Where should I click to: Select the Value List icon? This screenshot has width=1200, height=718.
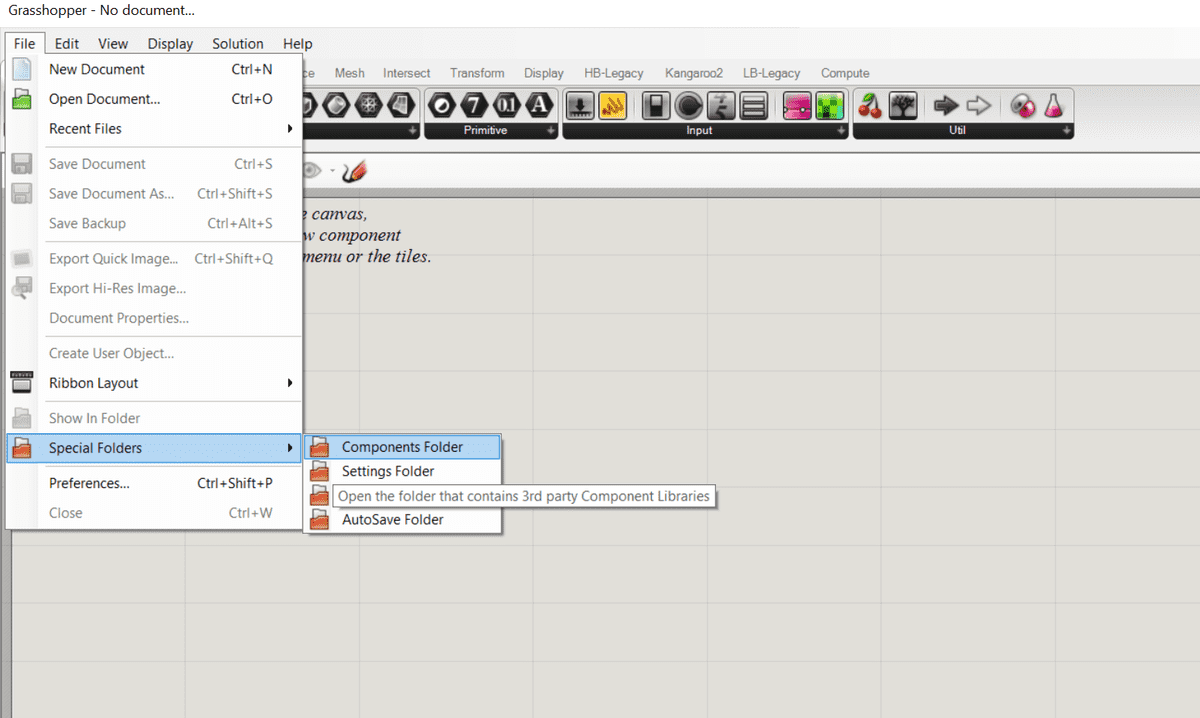tap(753, 106)
